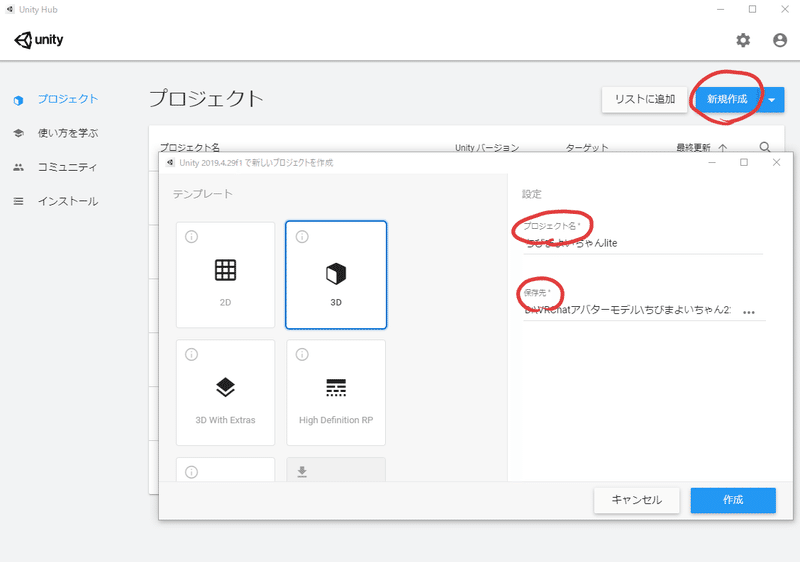Edit the プロジェクト名 text field
Image resolution: width=800 pixels, height=562 pixels.
click(643, 243)
